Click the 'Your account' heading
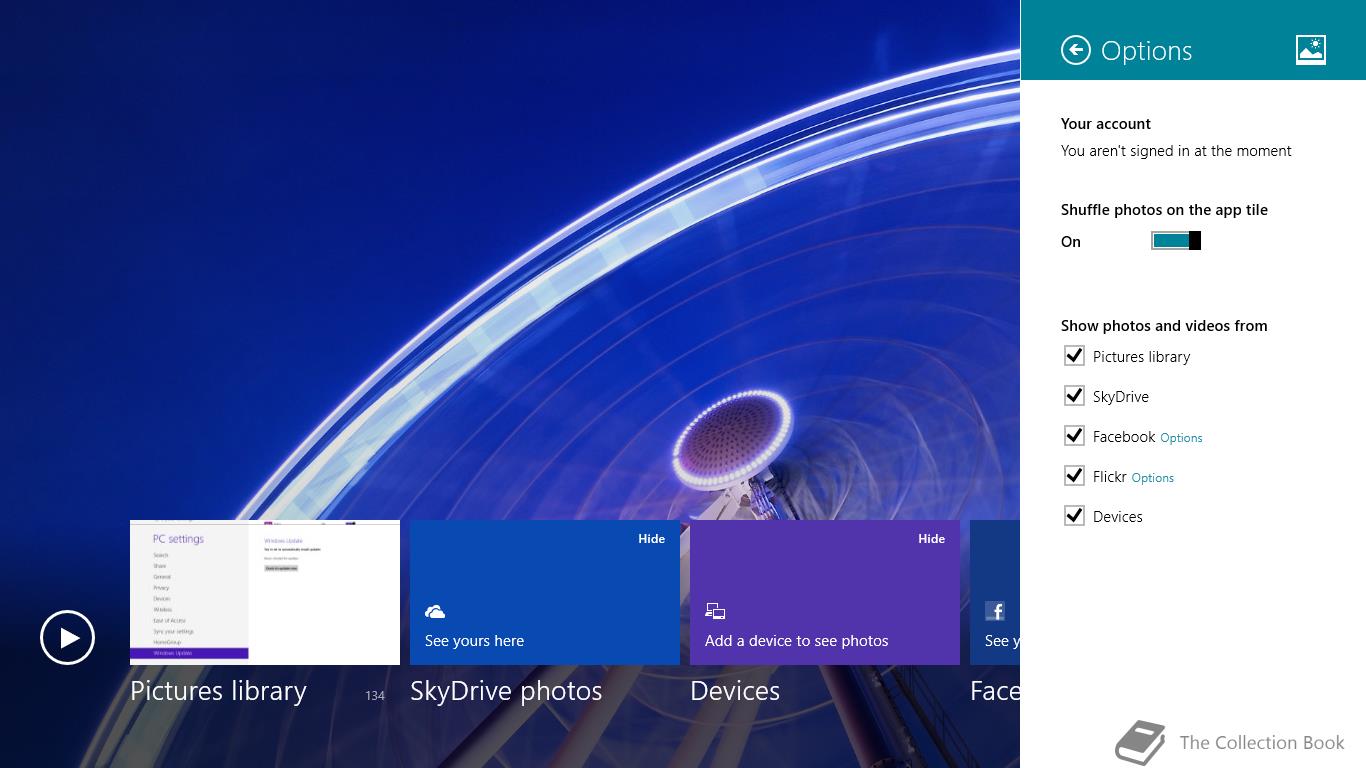Image resolution: width=1366 pixels, height=768 pixels. tap(1106, 124)
